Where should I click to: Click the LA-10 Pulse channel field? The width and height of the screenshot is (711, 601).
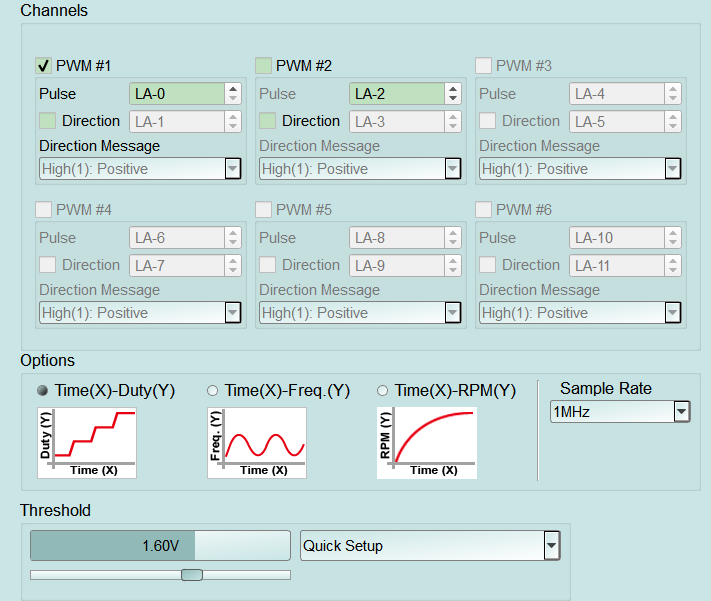click(x=617, y=238)
